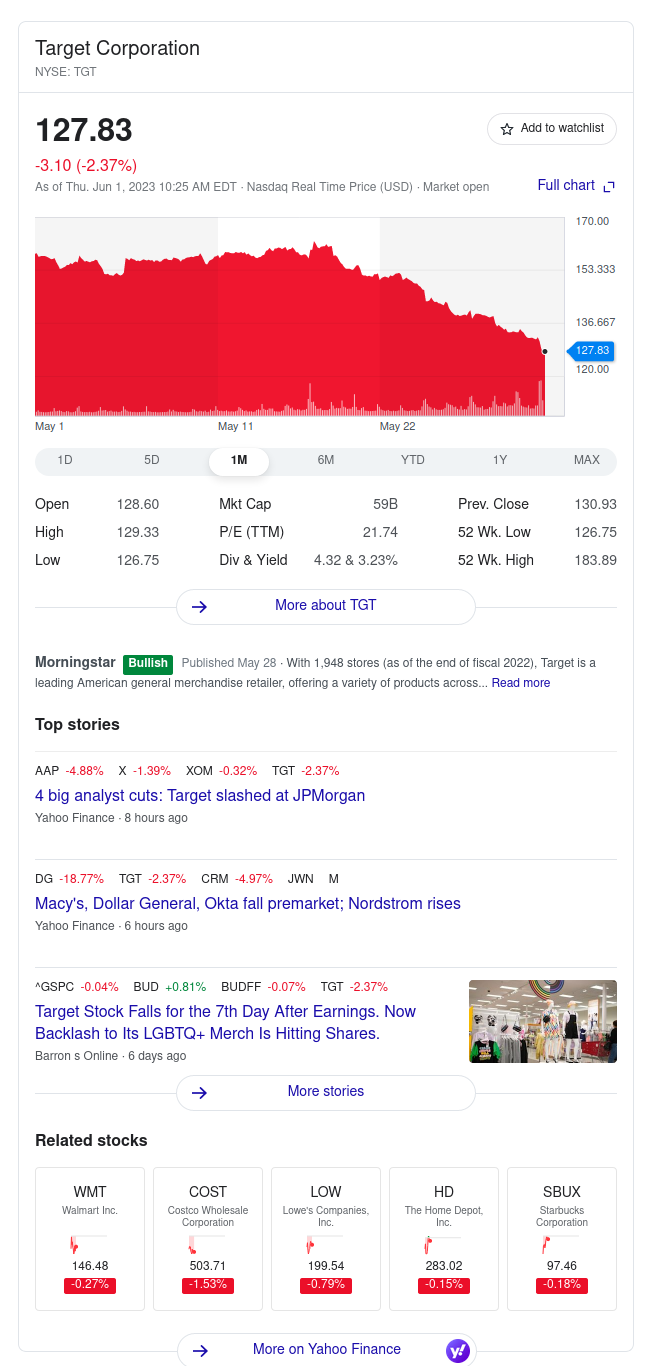Screen dimensions: 655x1366
Task: Click the More stories button
Action: [x=326, y=1093]
